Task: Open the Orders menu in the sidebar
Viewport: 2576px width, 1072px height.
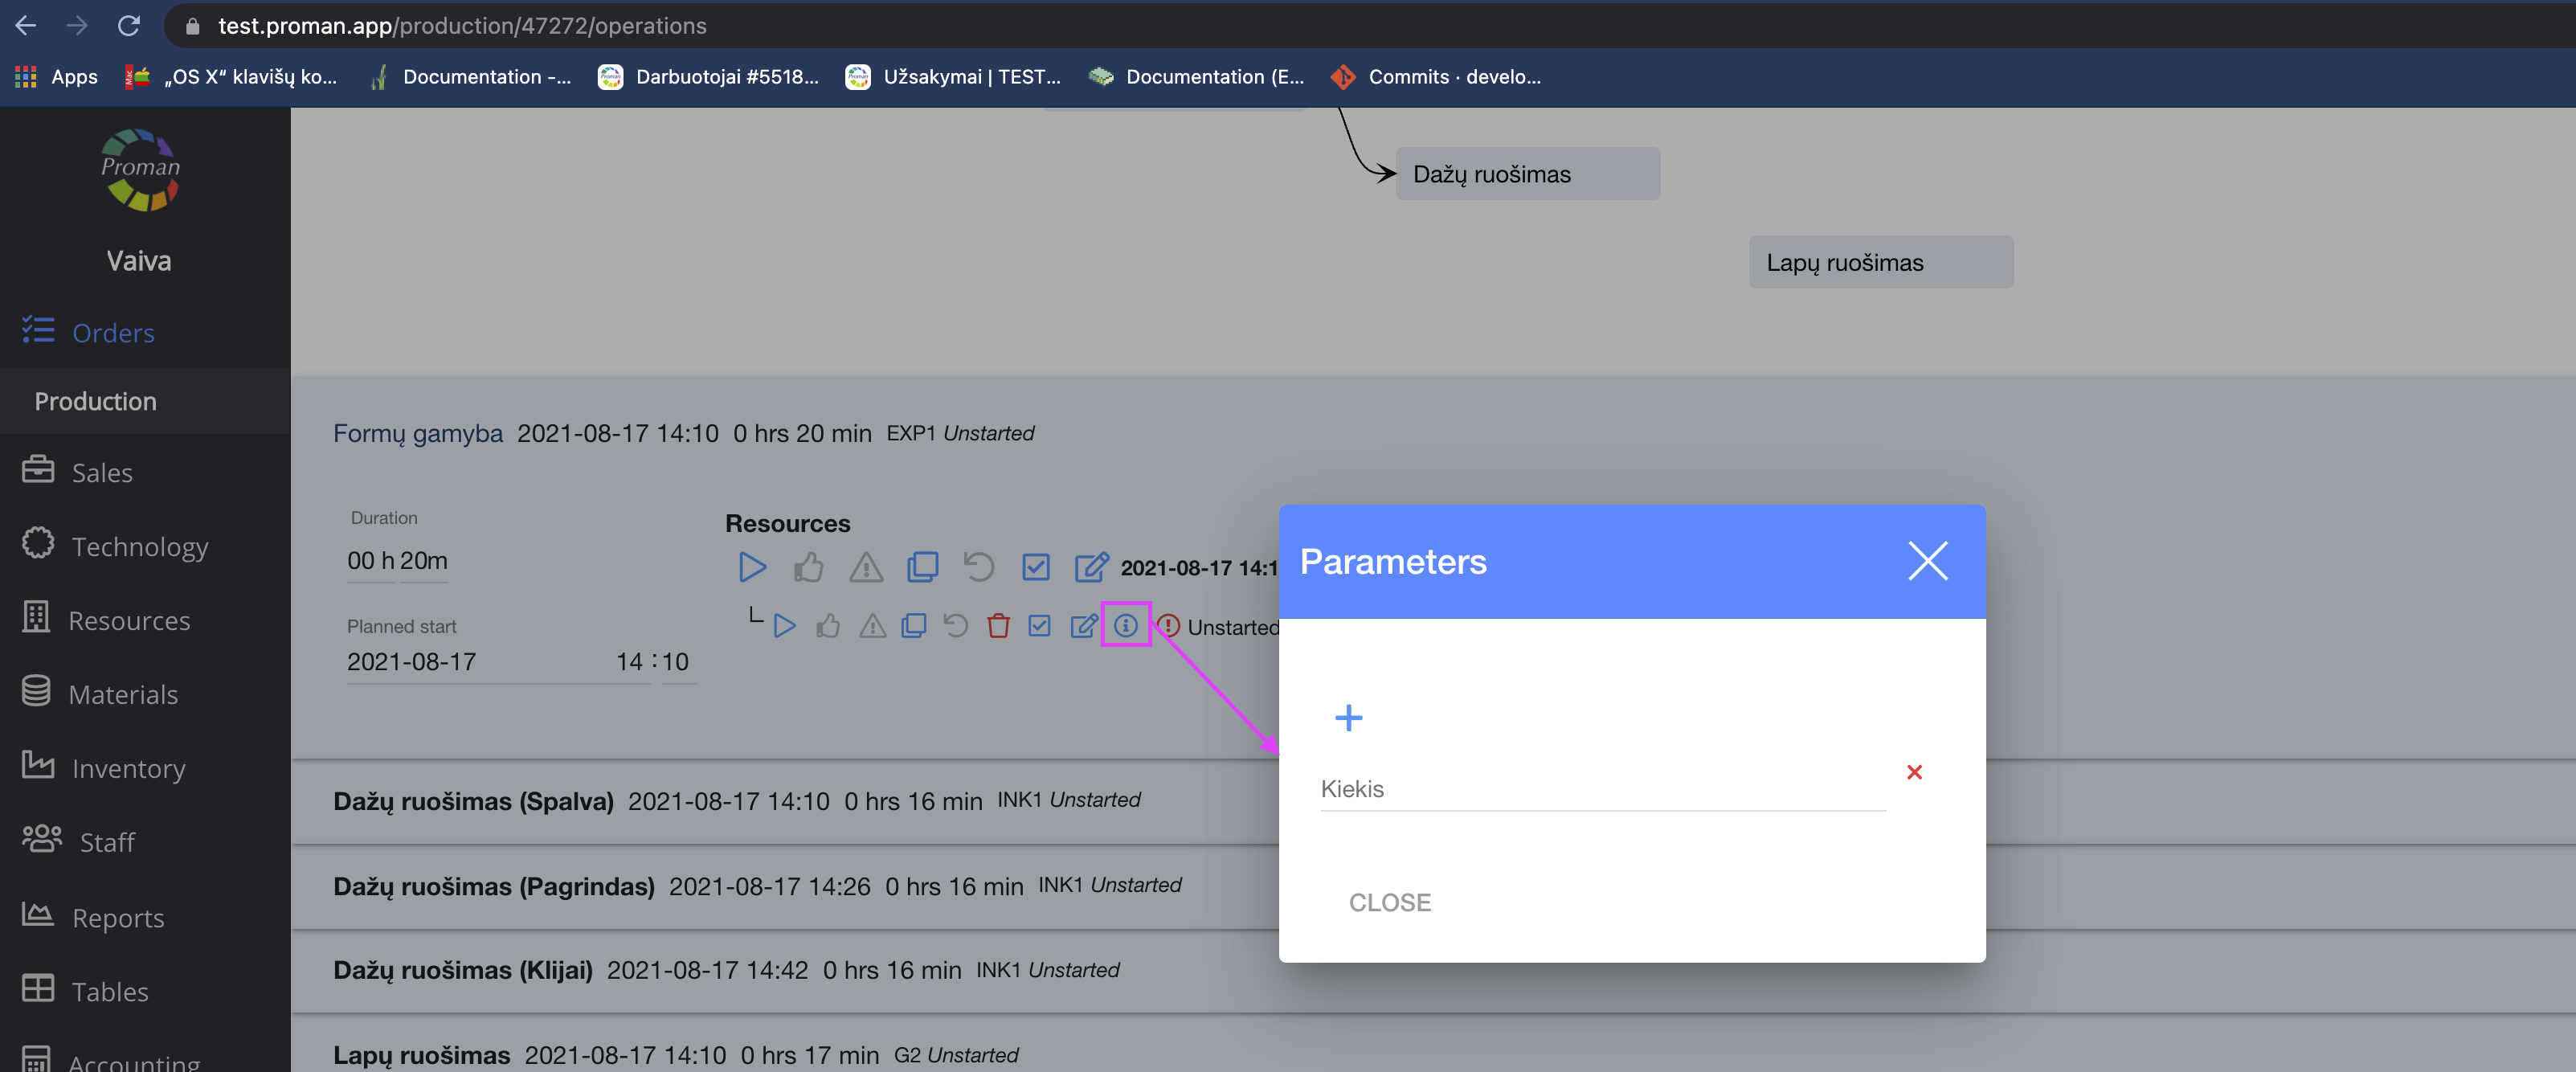Action: point(112,333)
